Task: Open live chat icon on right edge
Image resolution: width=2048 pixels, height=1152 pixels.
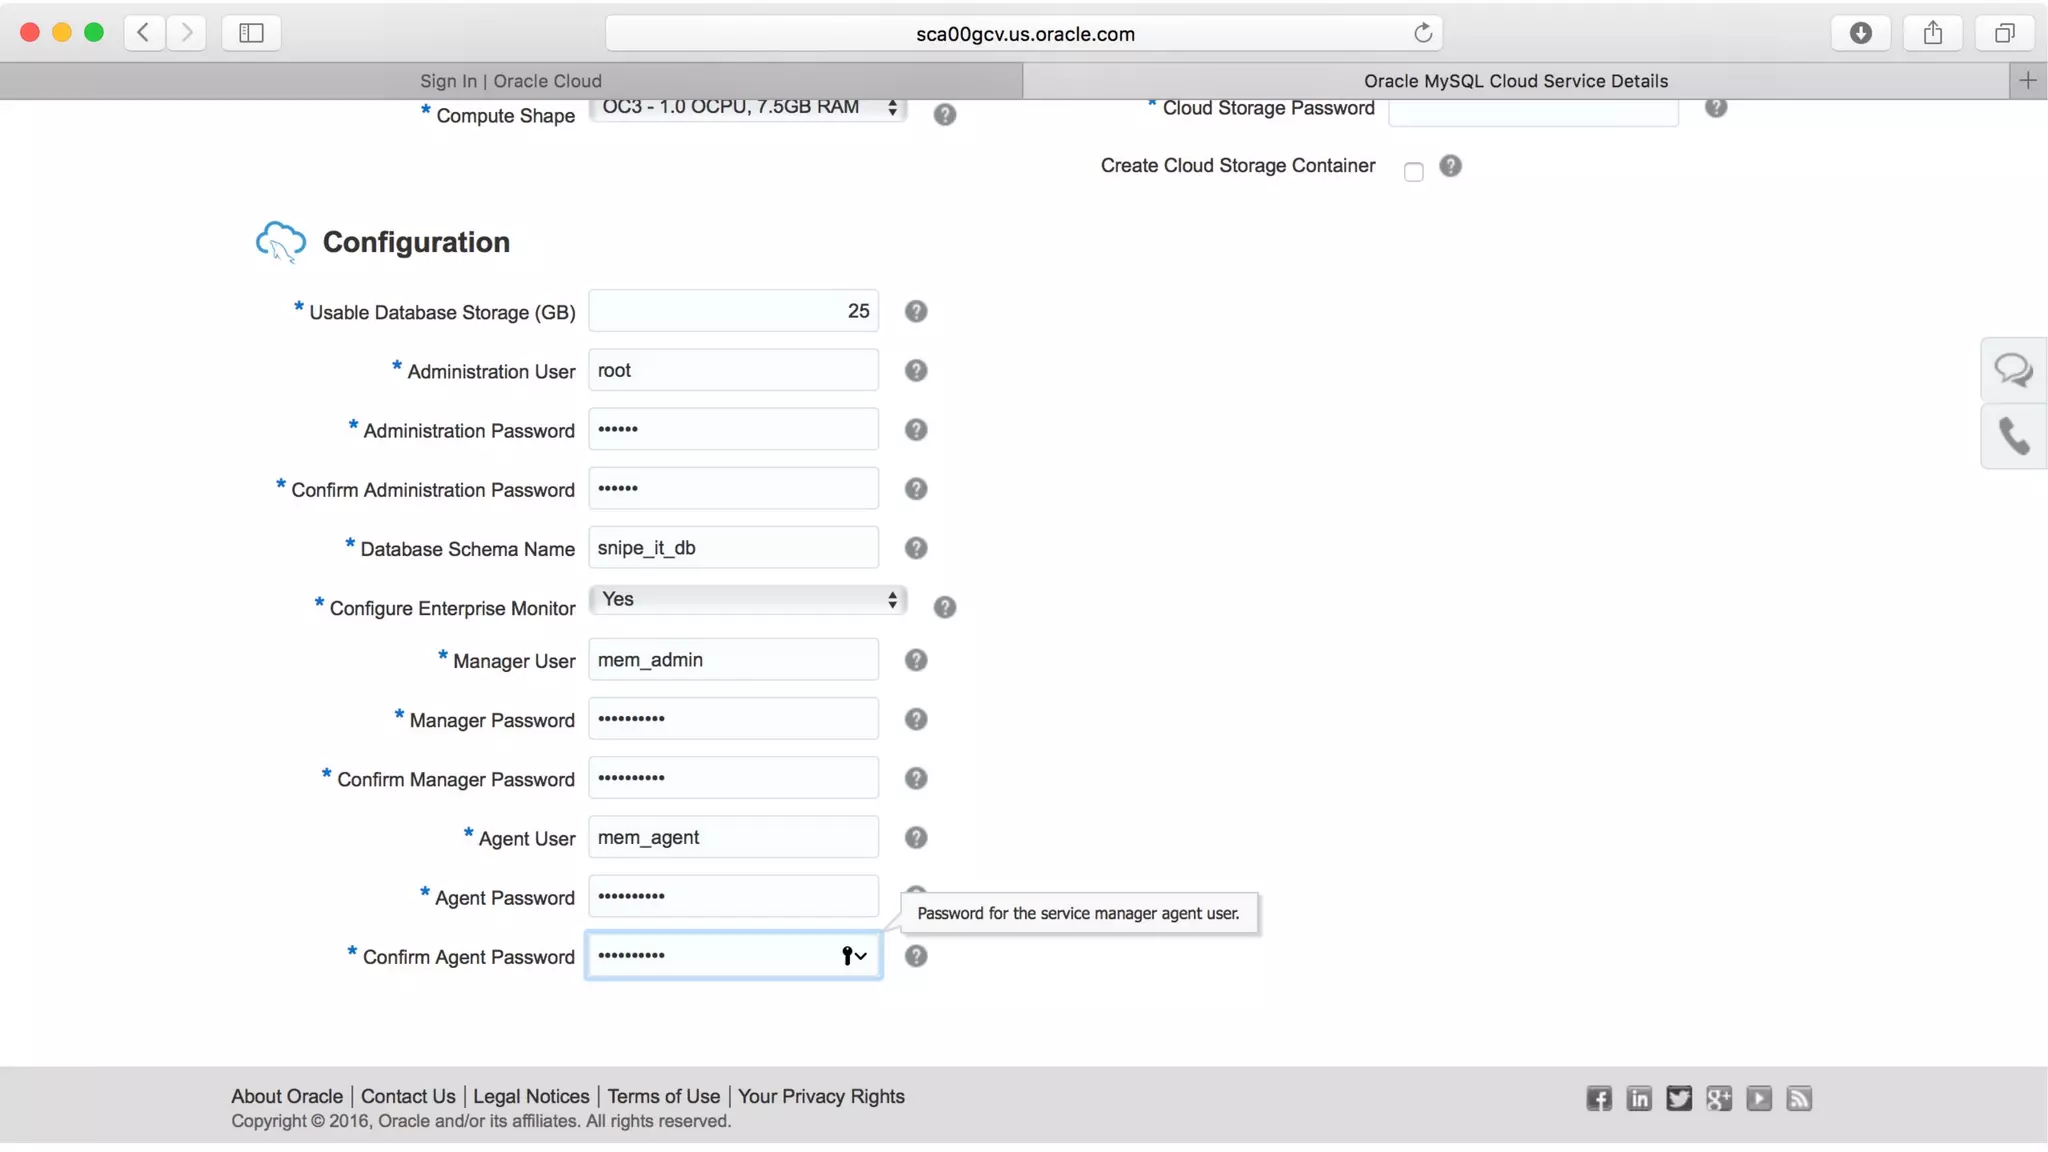Action: (x=2012, y=370)
